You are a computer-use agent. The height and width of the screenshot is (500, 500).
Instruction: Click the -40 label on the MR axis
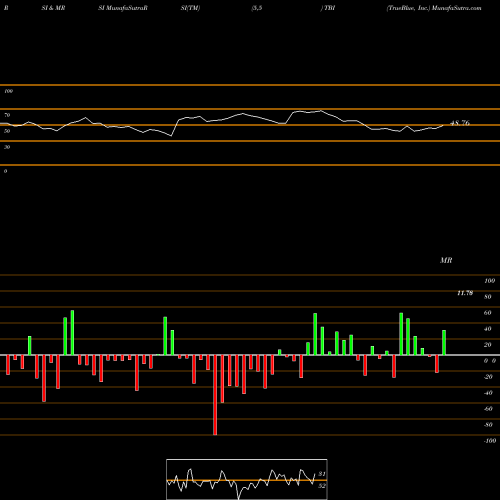(488, 393)
